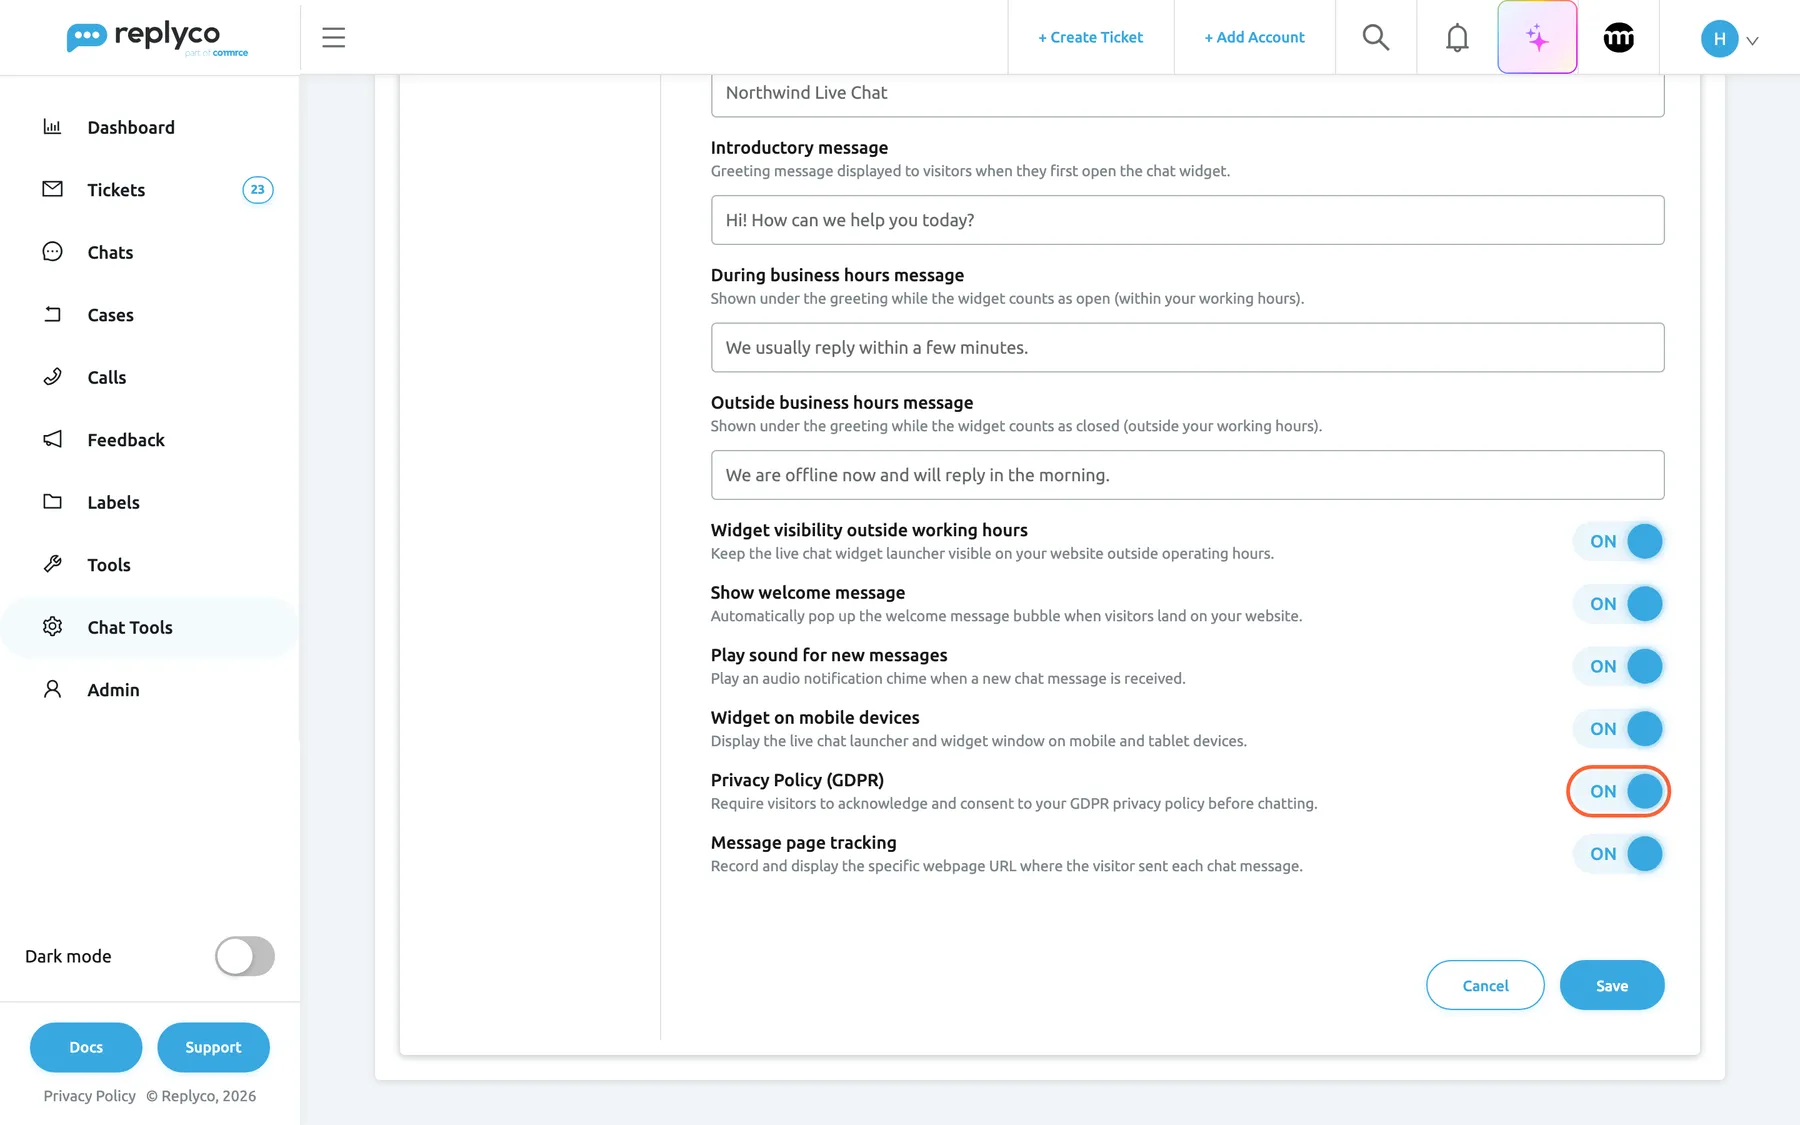Viewport: 1800px width, 1125px height.
Task: Expand the user account dropdown chevron
Action: pyautogui.click(x=1752, y=41)
